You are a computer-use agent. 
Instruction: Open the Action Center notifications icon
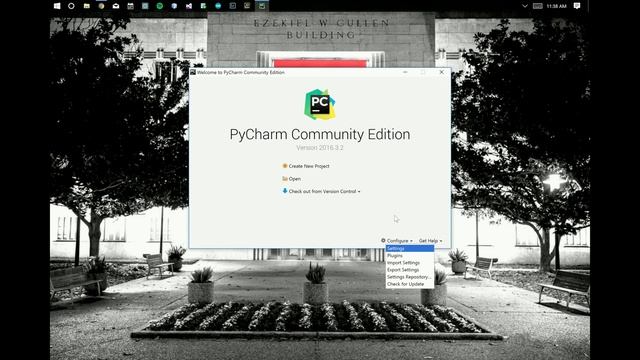click(x=576, y=6)
